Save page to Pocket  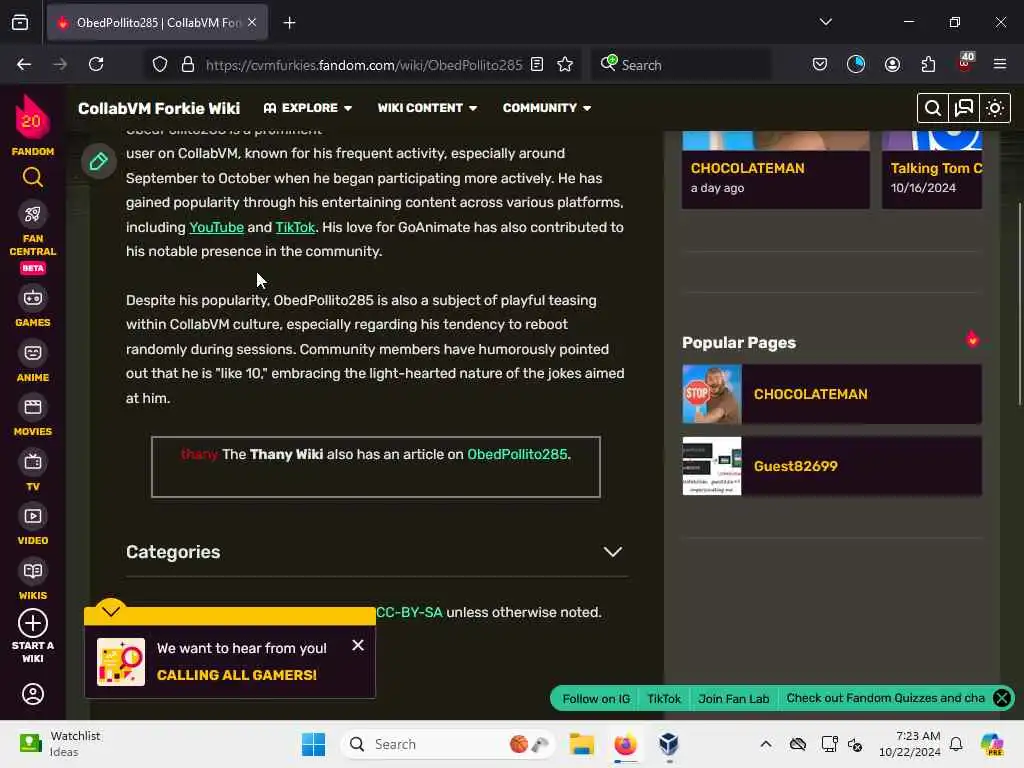tap(820, 64)
